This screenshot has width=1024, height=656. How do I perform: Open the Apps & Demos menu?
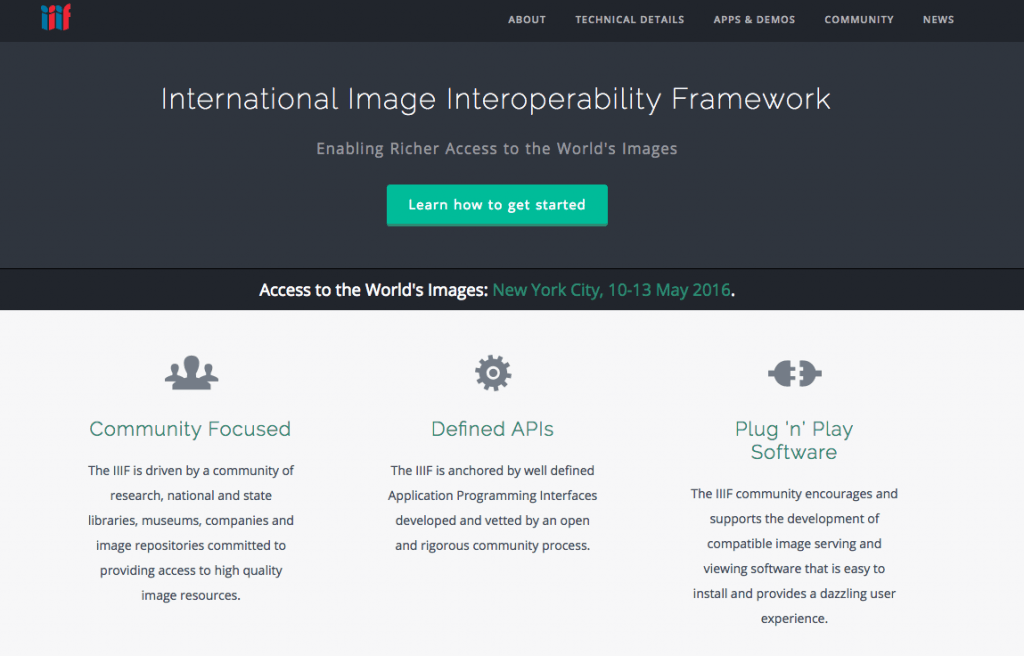pos(754,20)
